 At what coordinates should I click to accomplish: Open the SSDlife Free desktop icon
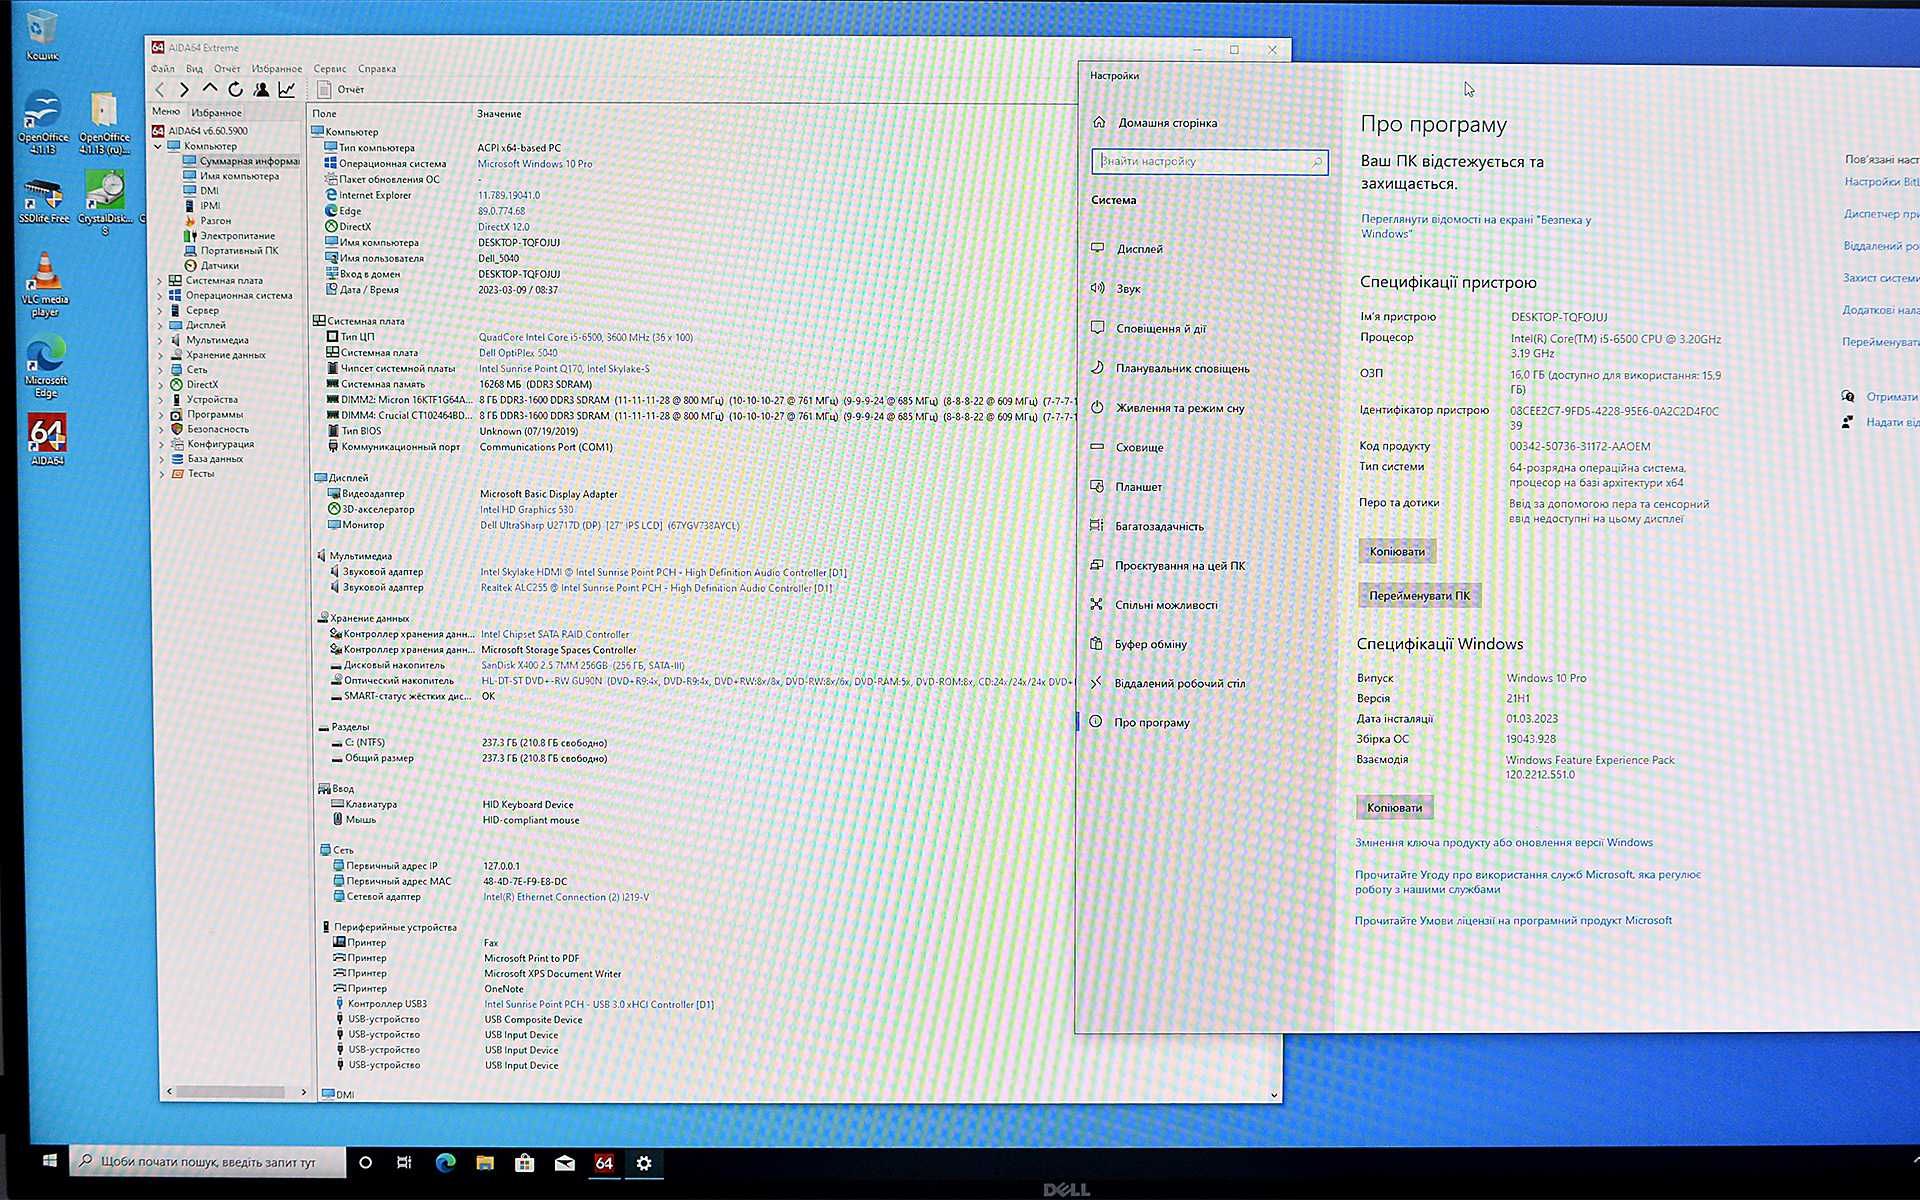(x=42, y=200)
